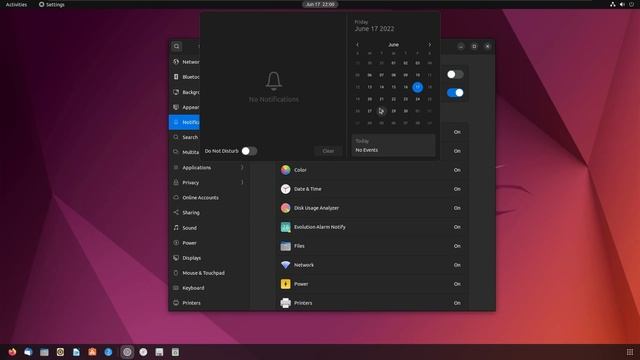640x360 pixels.
Task: Turn off the enabled blue switch in Settings
Action: [x=455, y=93]
